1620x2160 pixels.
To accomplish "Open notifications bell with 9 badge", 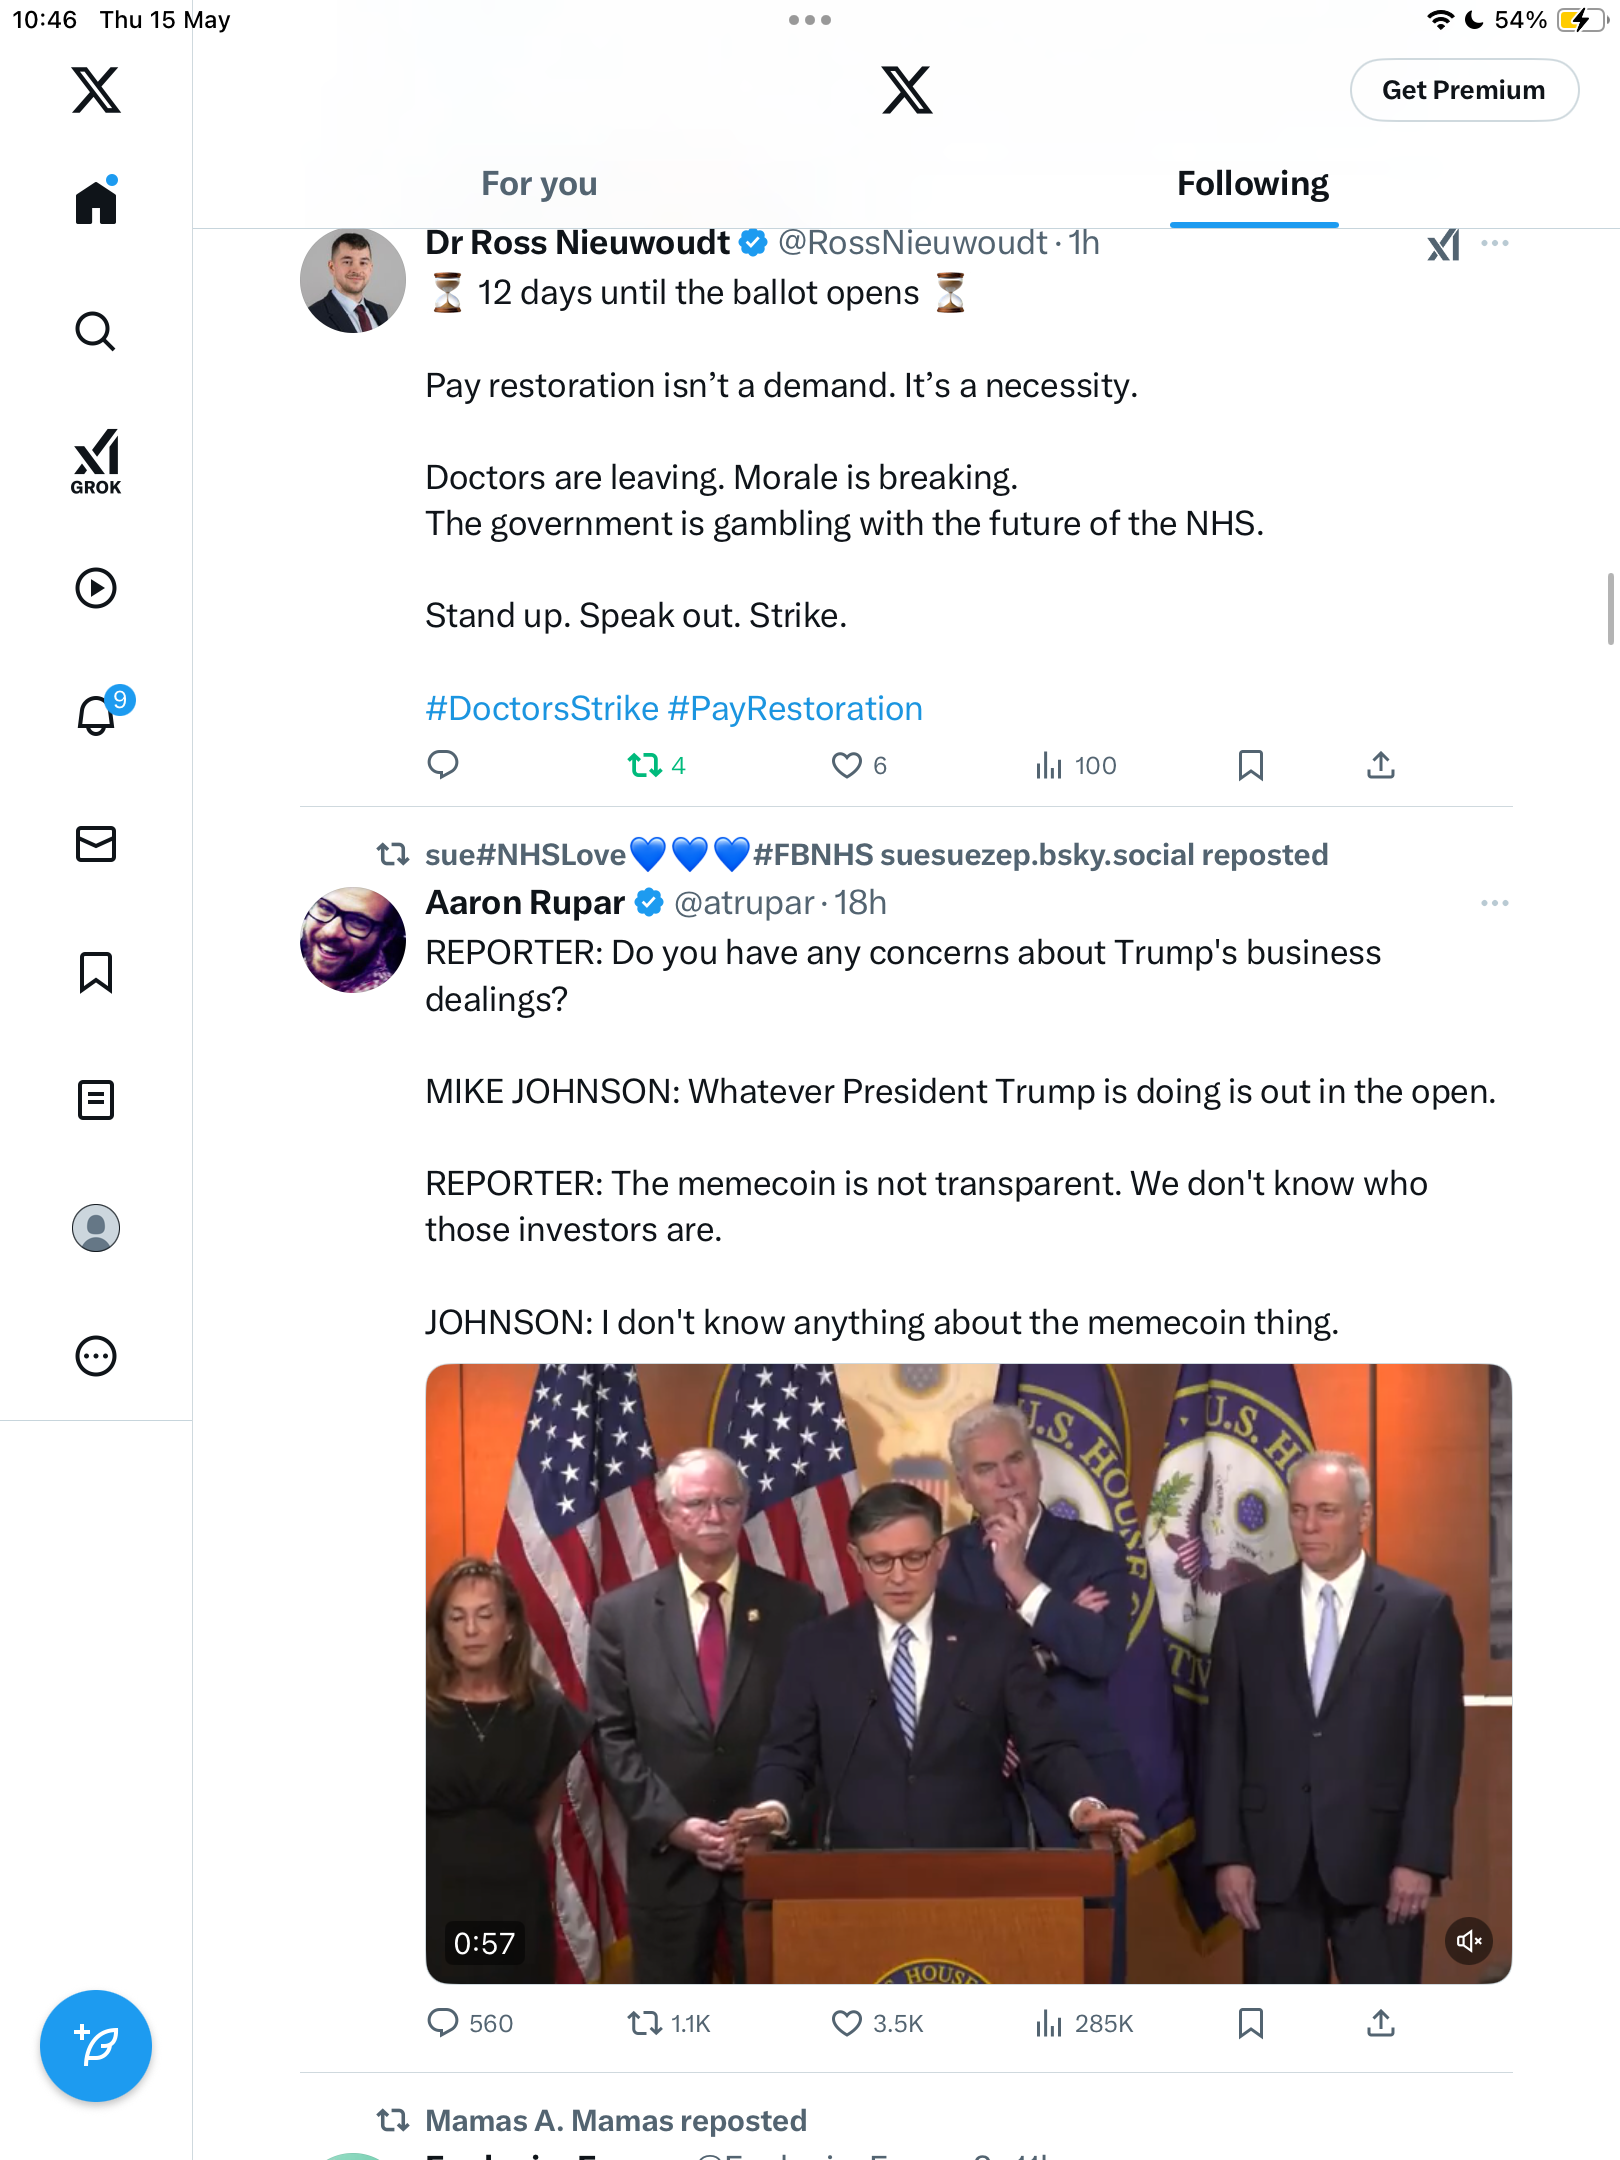I will point(98,714).
